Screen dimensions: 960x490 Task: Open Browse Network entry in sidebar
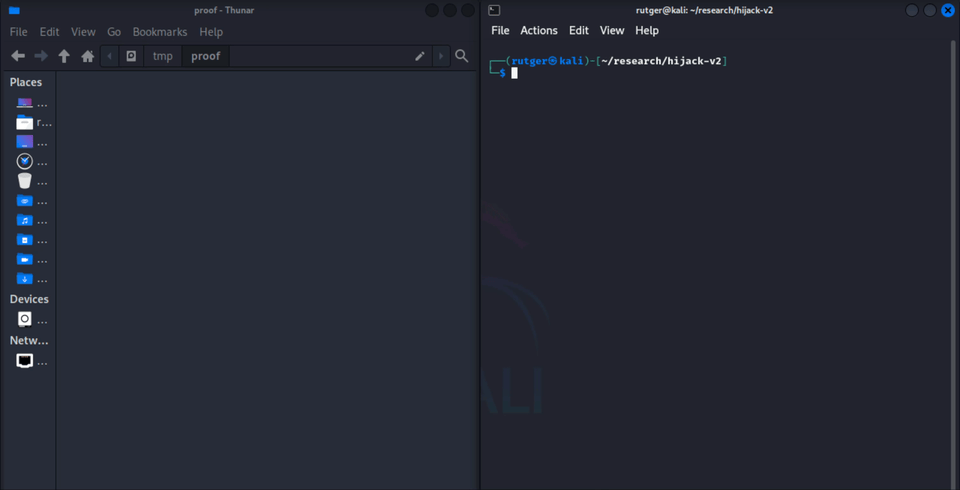tap(32, 361)
